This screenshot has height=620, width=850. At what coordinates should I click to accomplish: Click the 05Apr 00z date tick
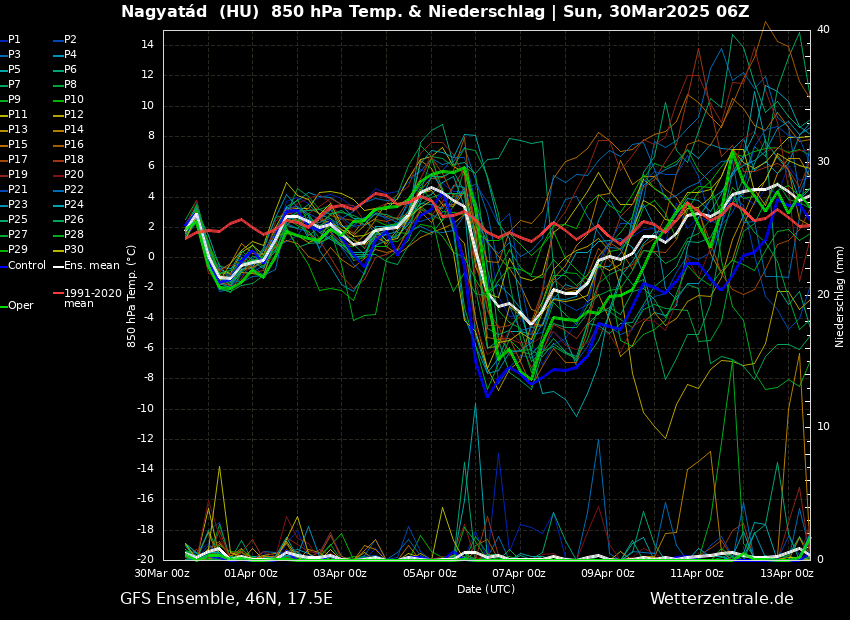(x=430, y=574)
